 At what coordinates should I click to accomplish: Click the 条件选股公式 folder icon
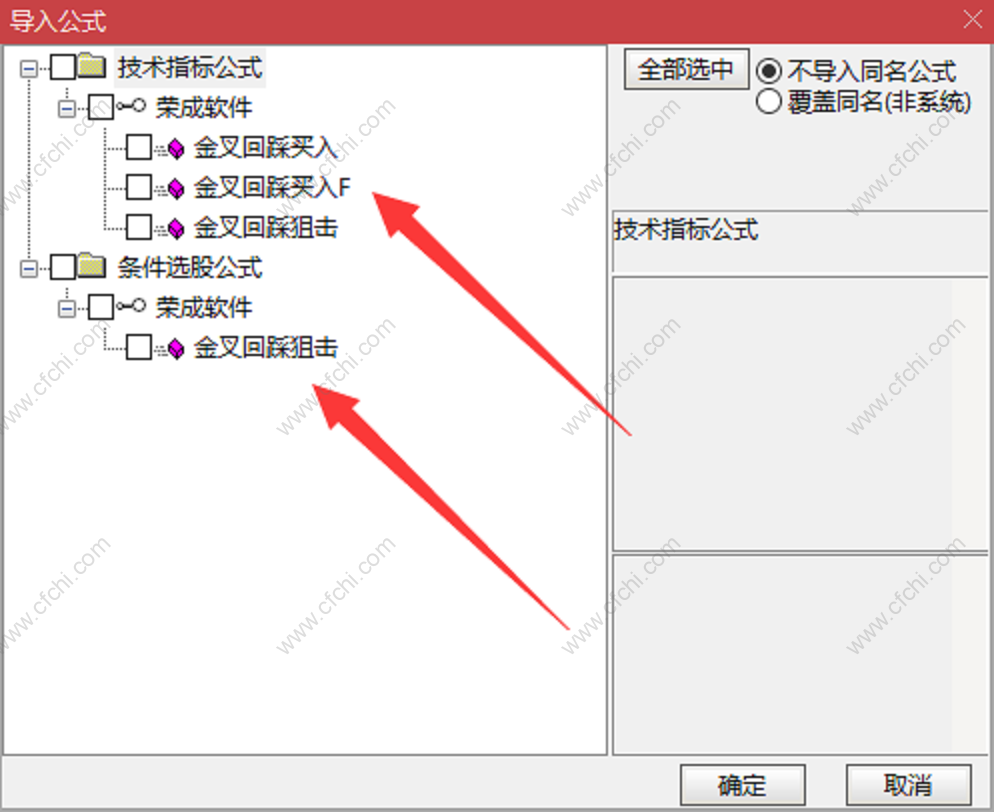(93, 266)
